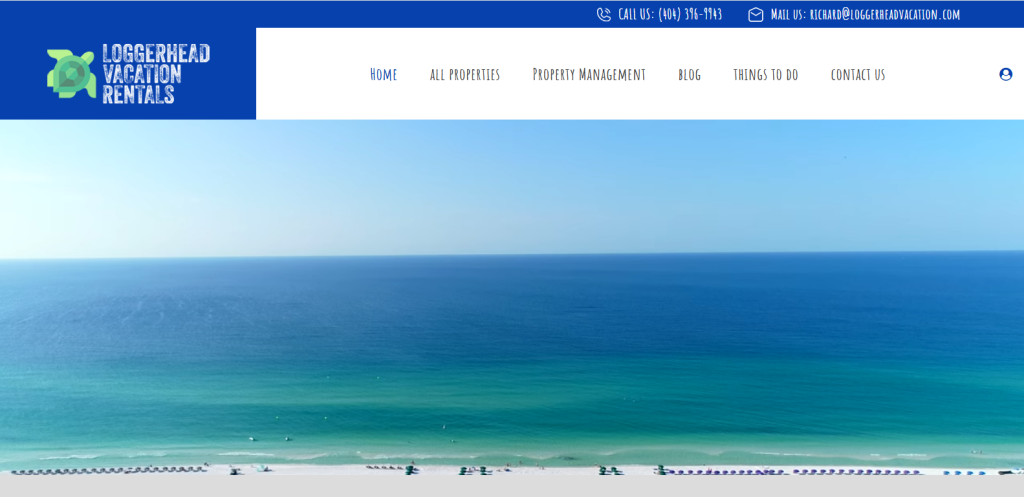Click the green umbrellas on the beach
The image size is (1024, 497).
(x=470, y=470)
